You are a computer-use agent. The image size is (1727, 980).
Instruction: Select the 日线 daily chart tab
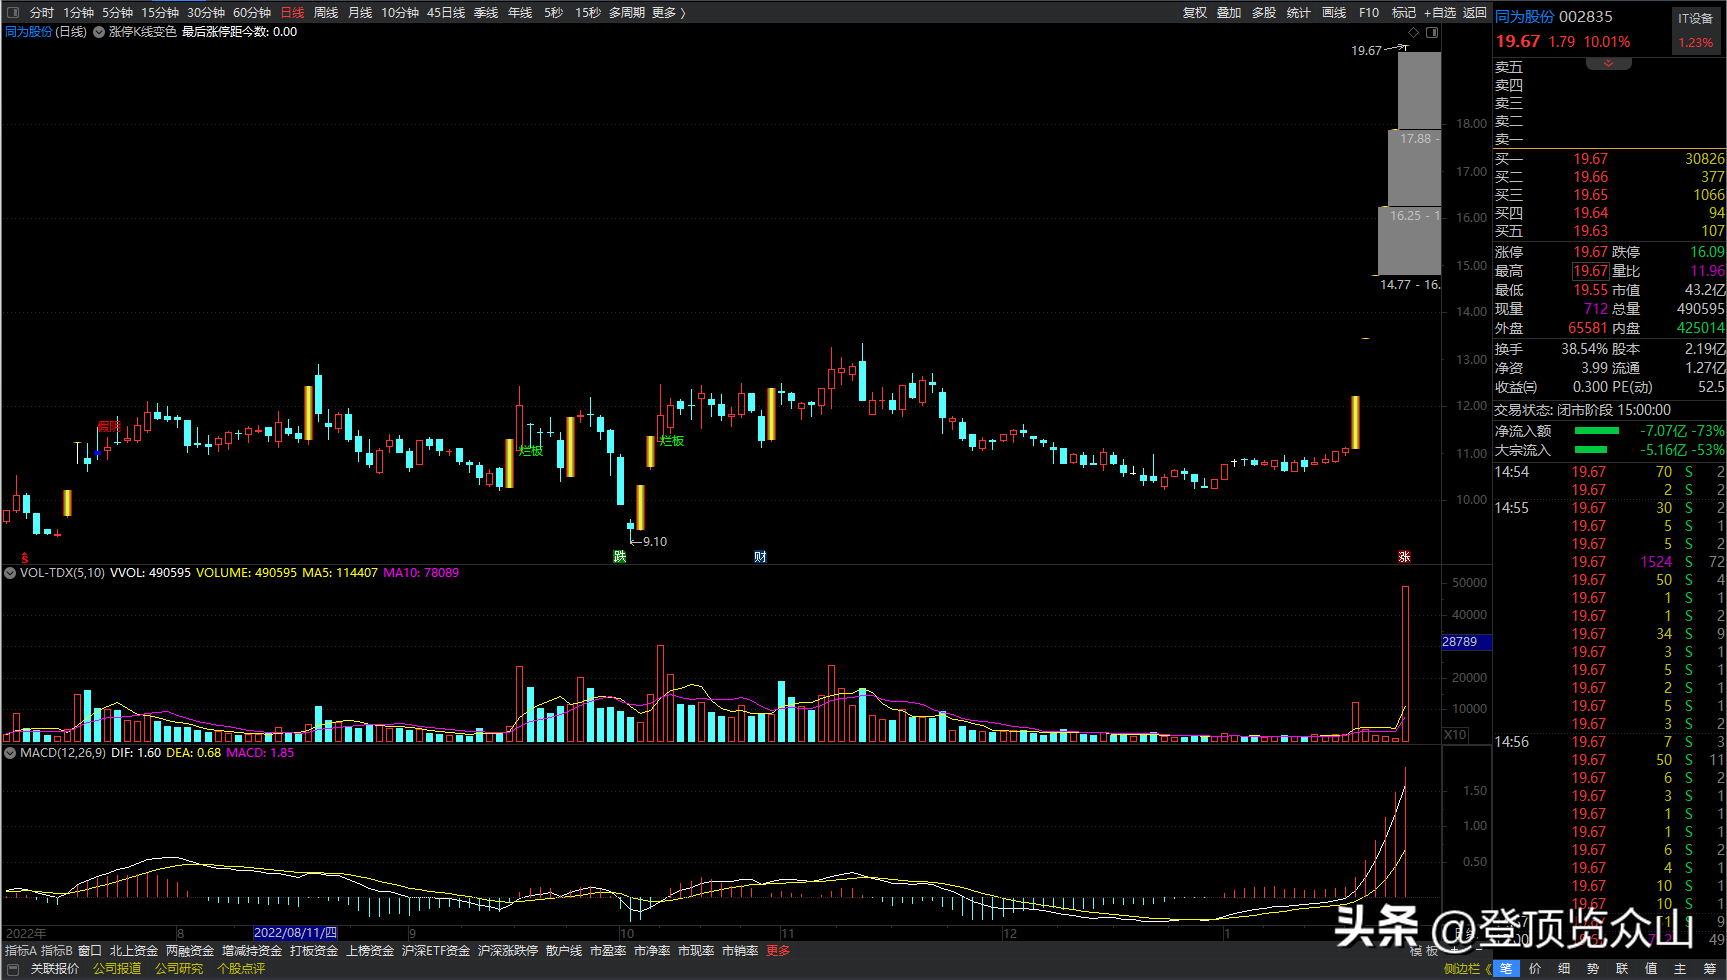coord(292,13)
